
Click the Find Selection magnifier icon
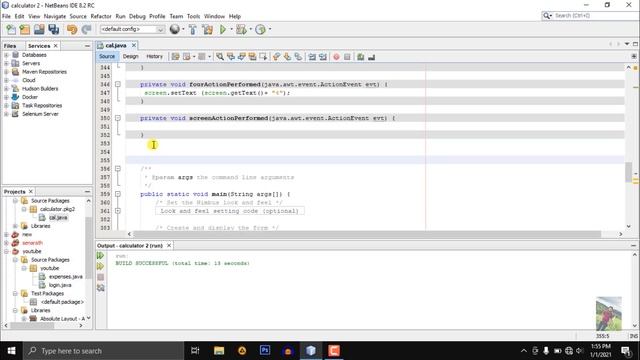(x=220, y=57)
